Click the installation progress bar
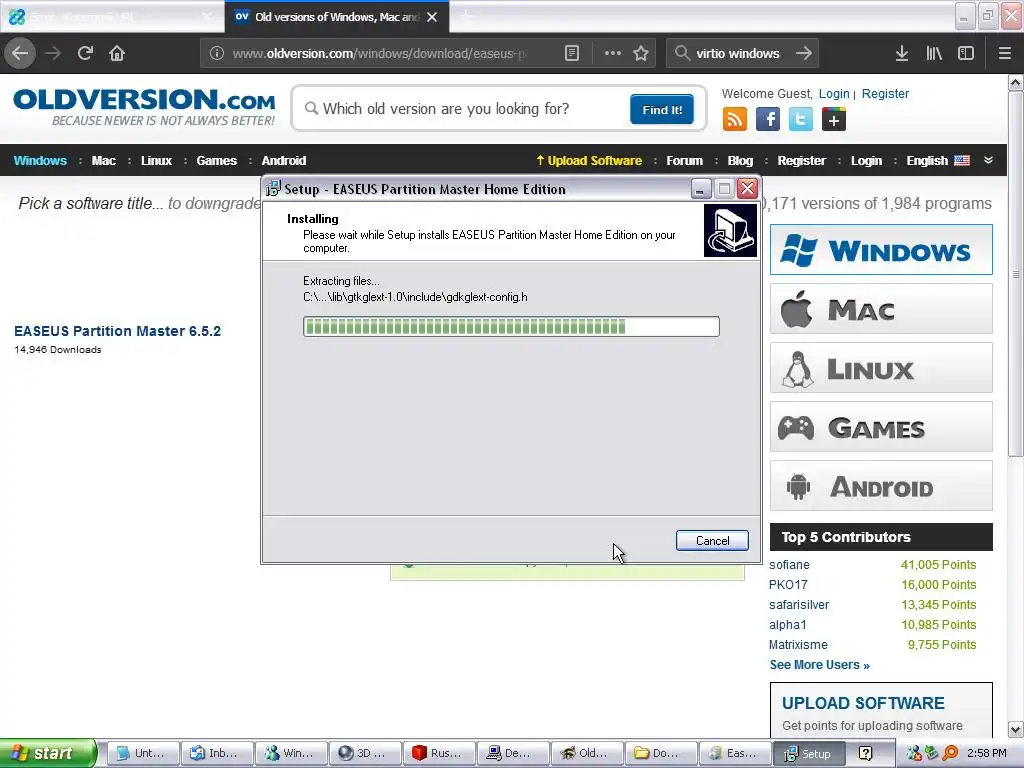1024x768 pixels. pyautogui.click(x=511, y=327)
